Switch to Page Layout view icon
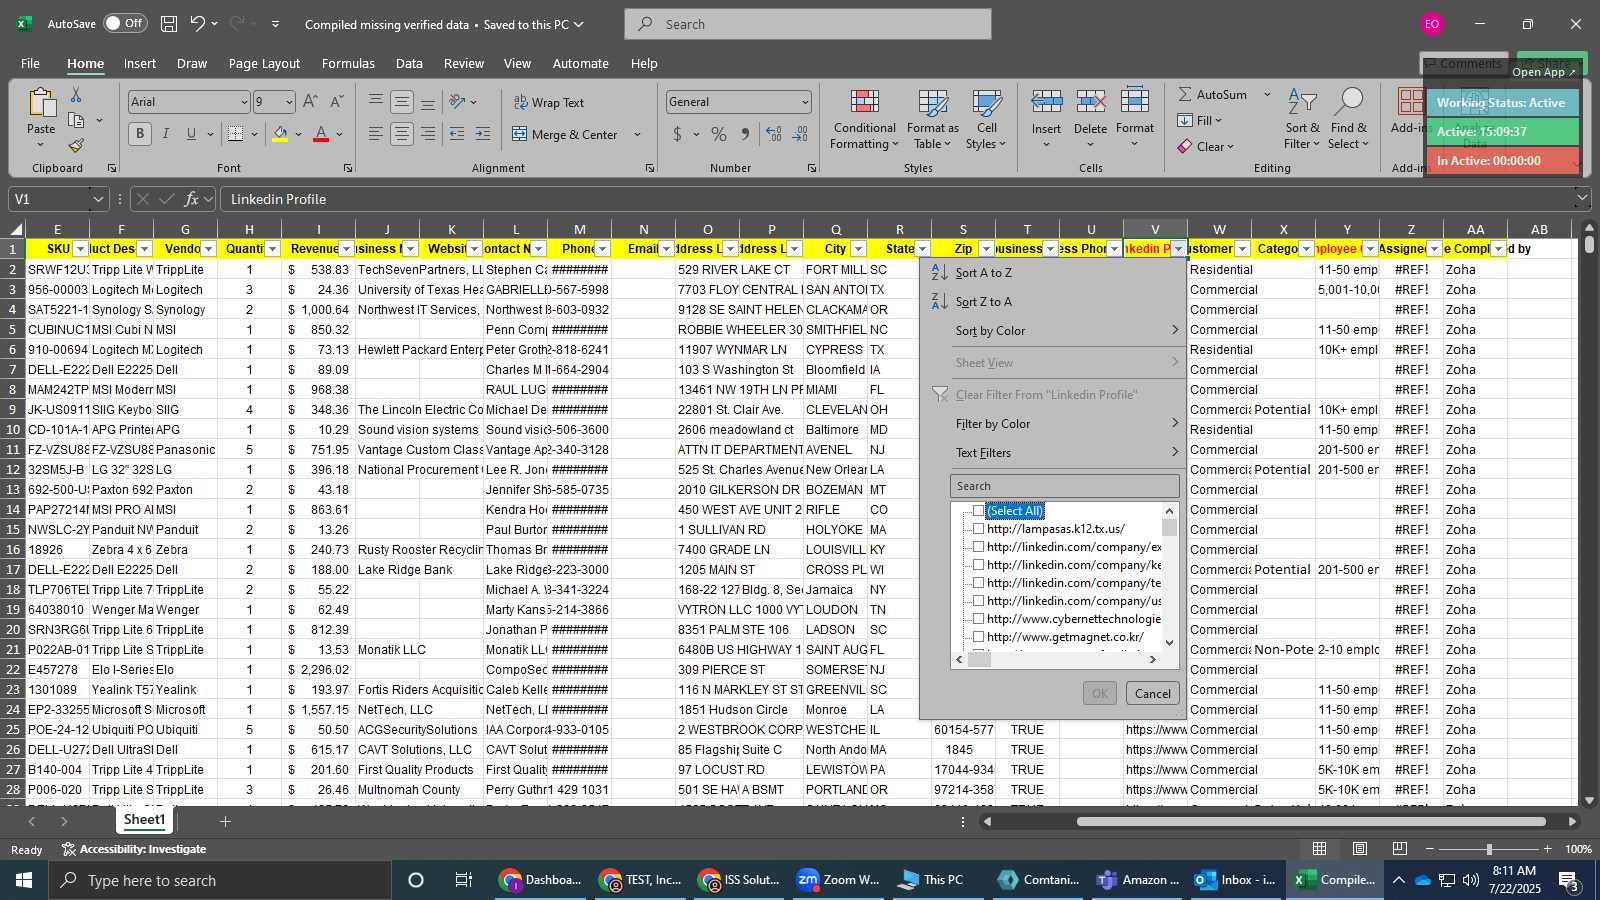The height and width of the screenshot is (900, 1600). click(1360, 849)
